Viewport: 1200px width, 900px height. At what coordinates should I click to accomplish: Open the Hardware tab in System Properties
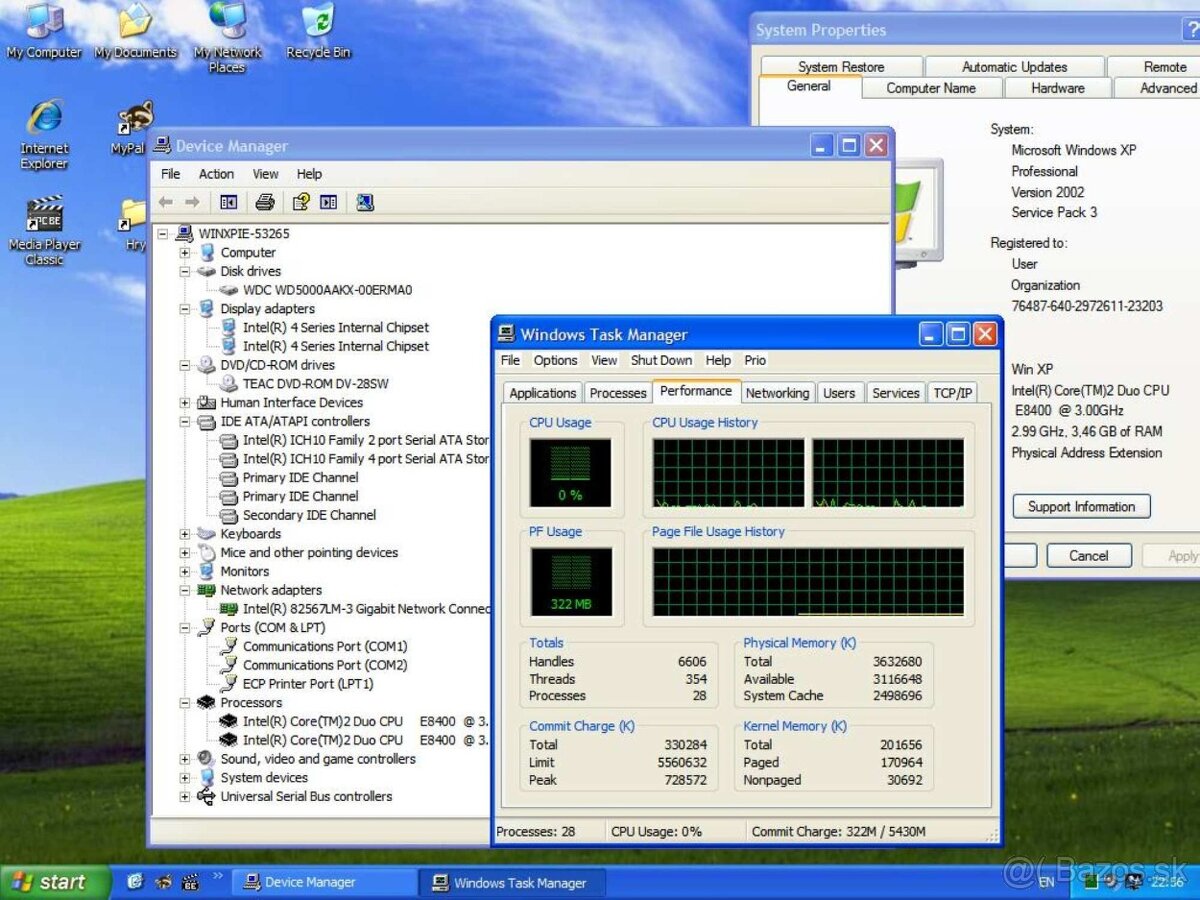click(1057, 88)
